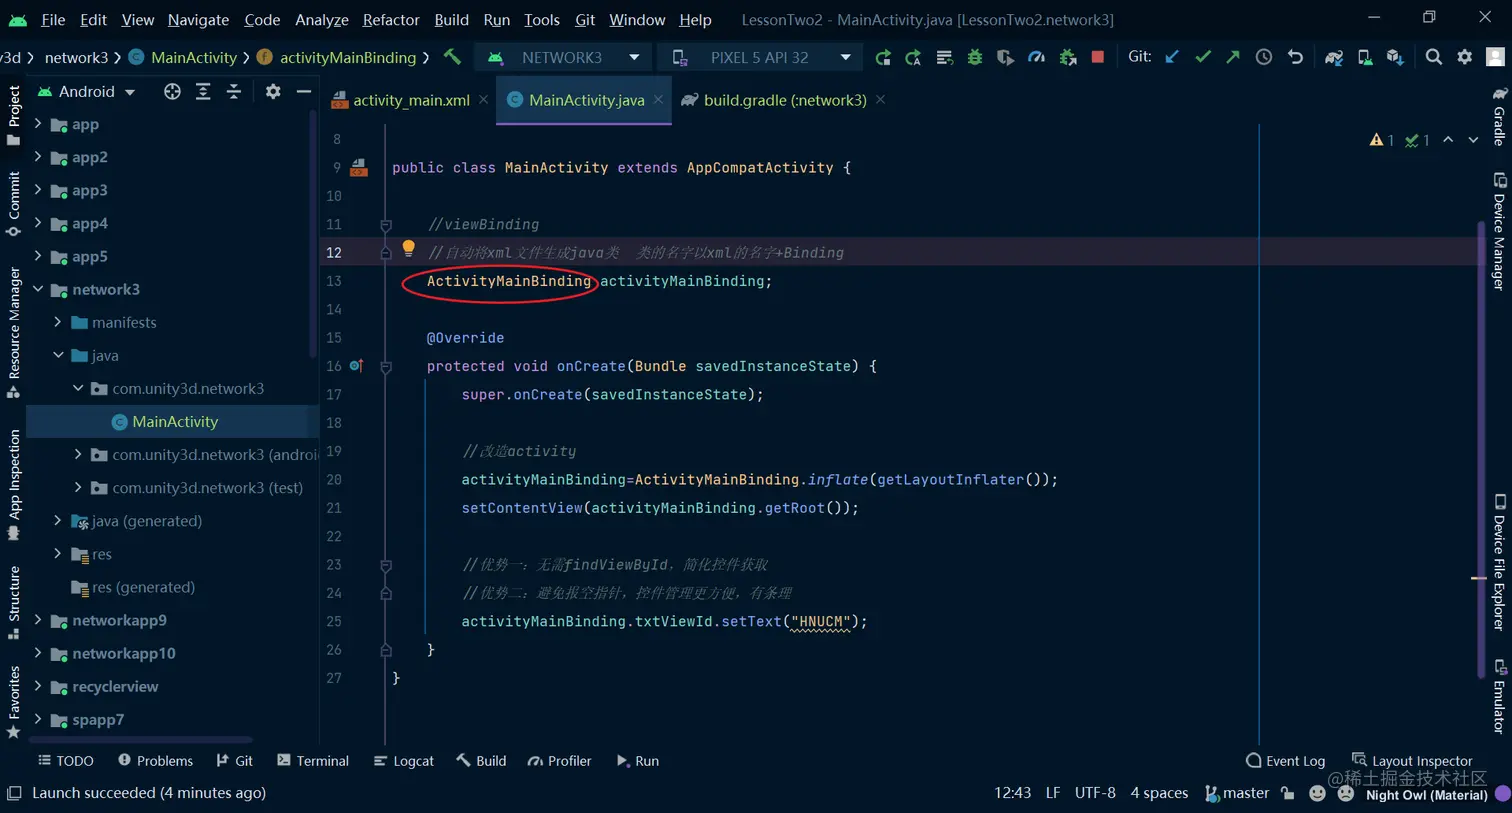1512x813 pixels.
Task: Collapse the network3 module node
Action: [x=38, y=289]
